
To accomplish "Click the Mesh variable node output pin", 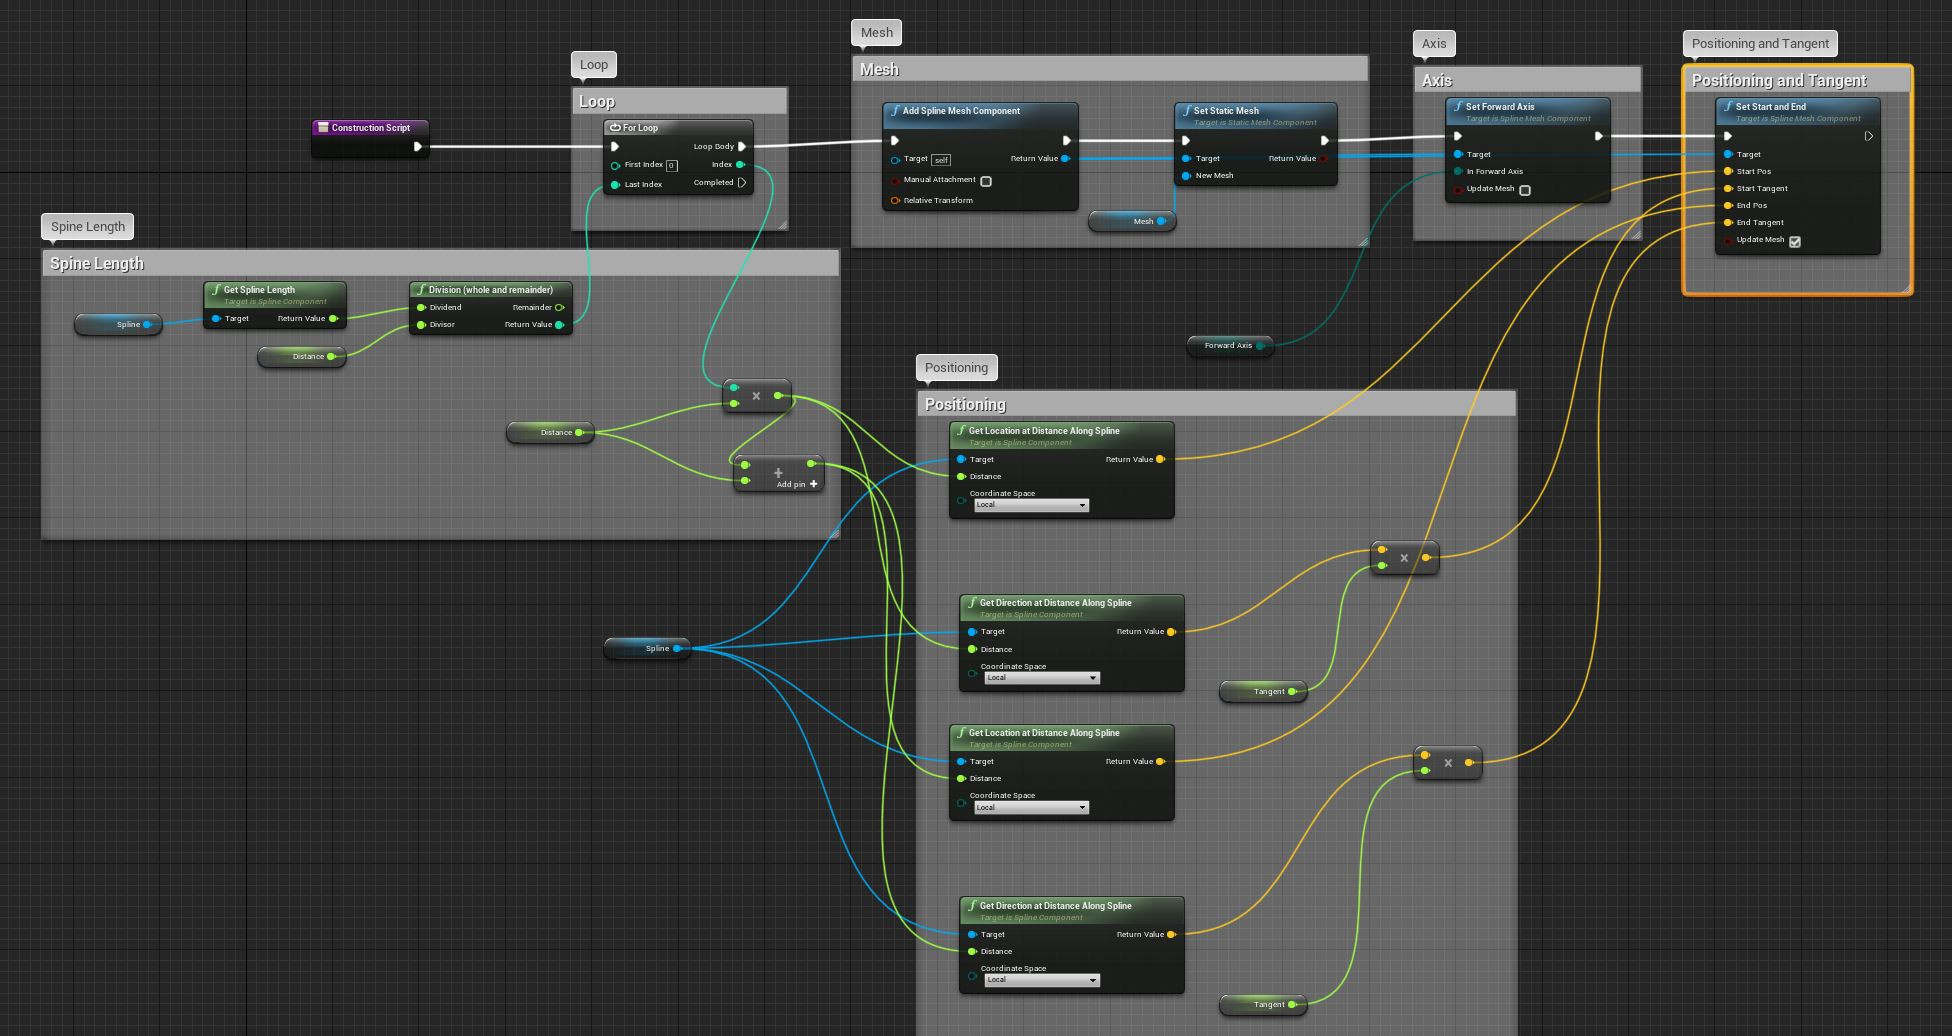I will coord(1161,221).
